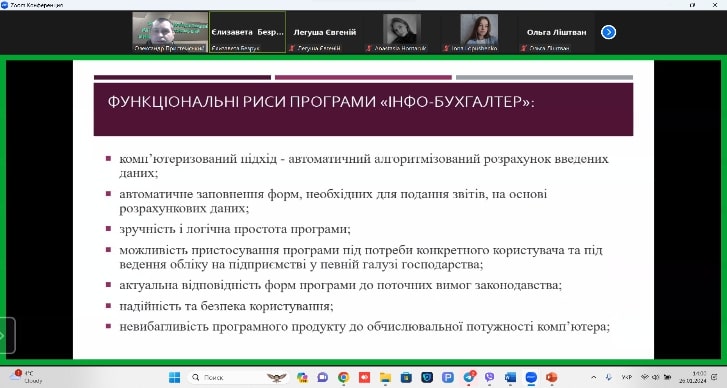Select the Ольга Ліштван participant tile
Viewport: 727px width, 388px height.
tap(556, 32)
